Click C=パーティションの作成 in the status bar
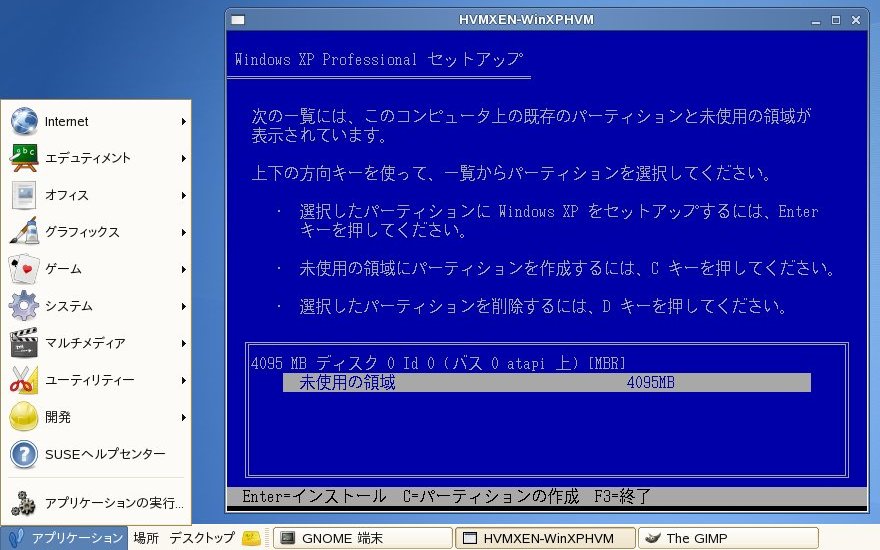This screenshot has height=550, width=880. point(491,497)
